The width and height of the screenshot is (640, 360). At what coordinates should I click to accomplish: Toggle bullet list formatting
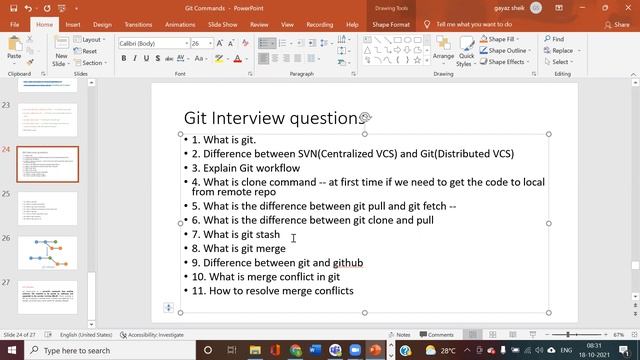click(264, 43)
